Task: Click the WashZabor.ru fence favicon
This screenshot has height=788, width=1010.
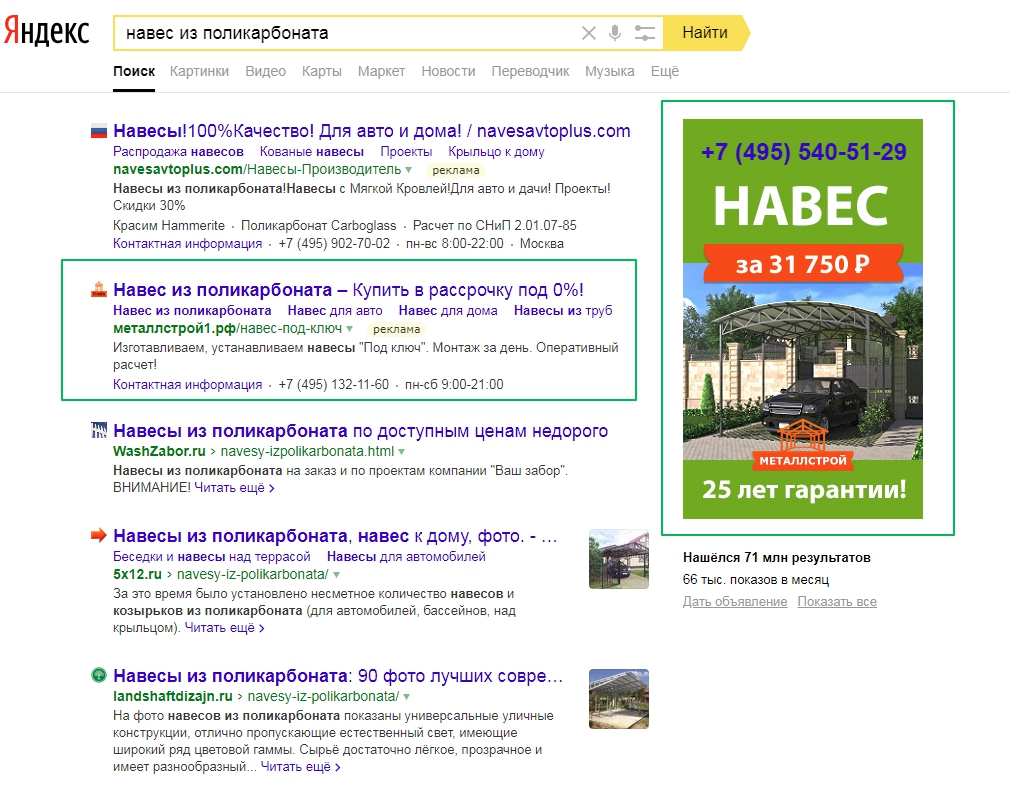Action: [99, 430]
